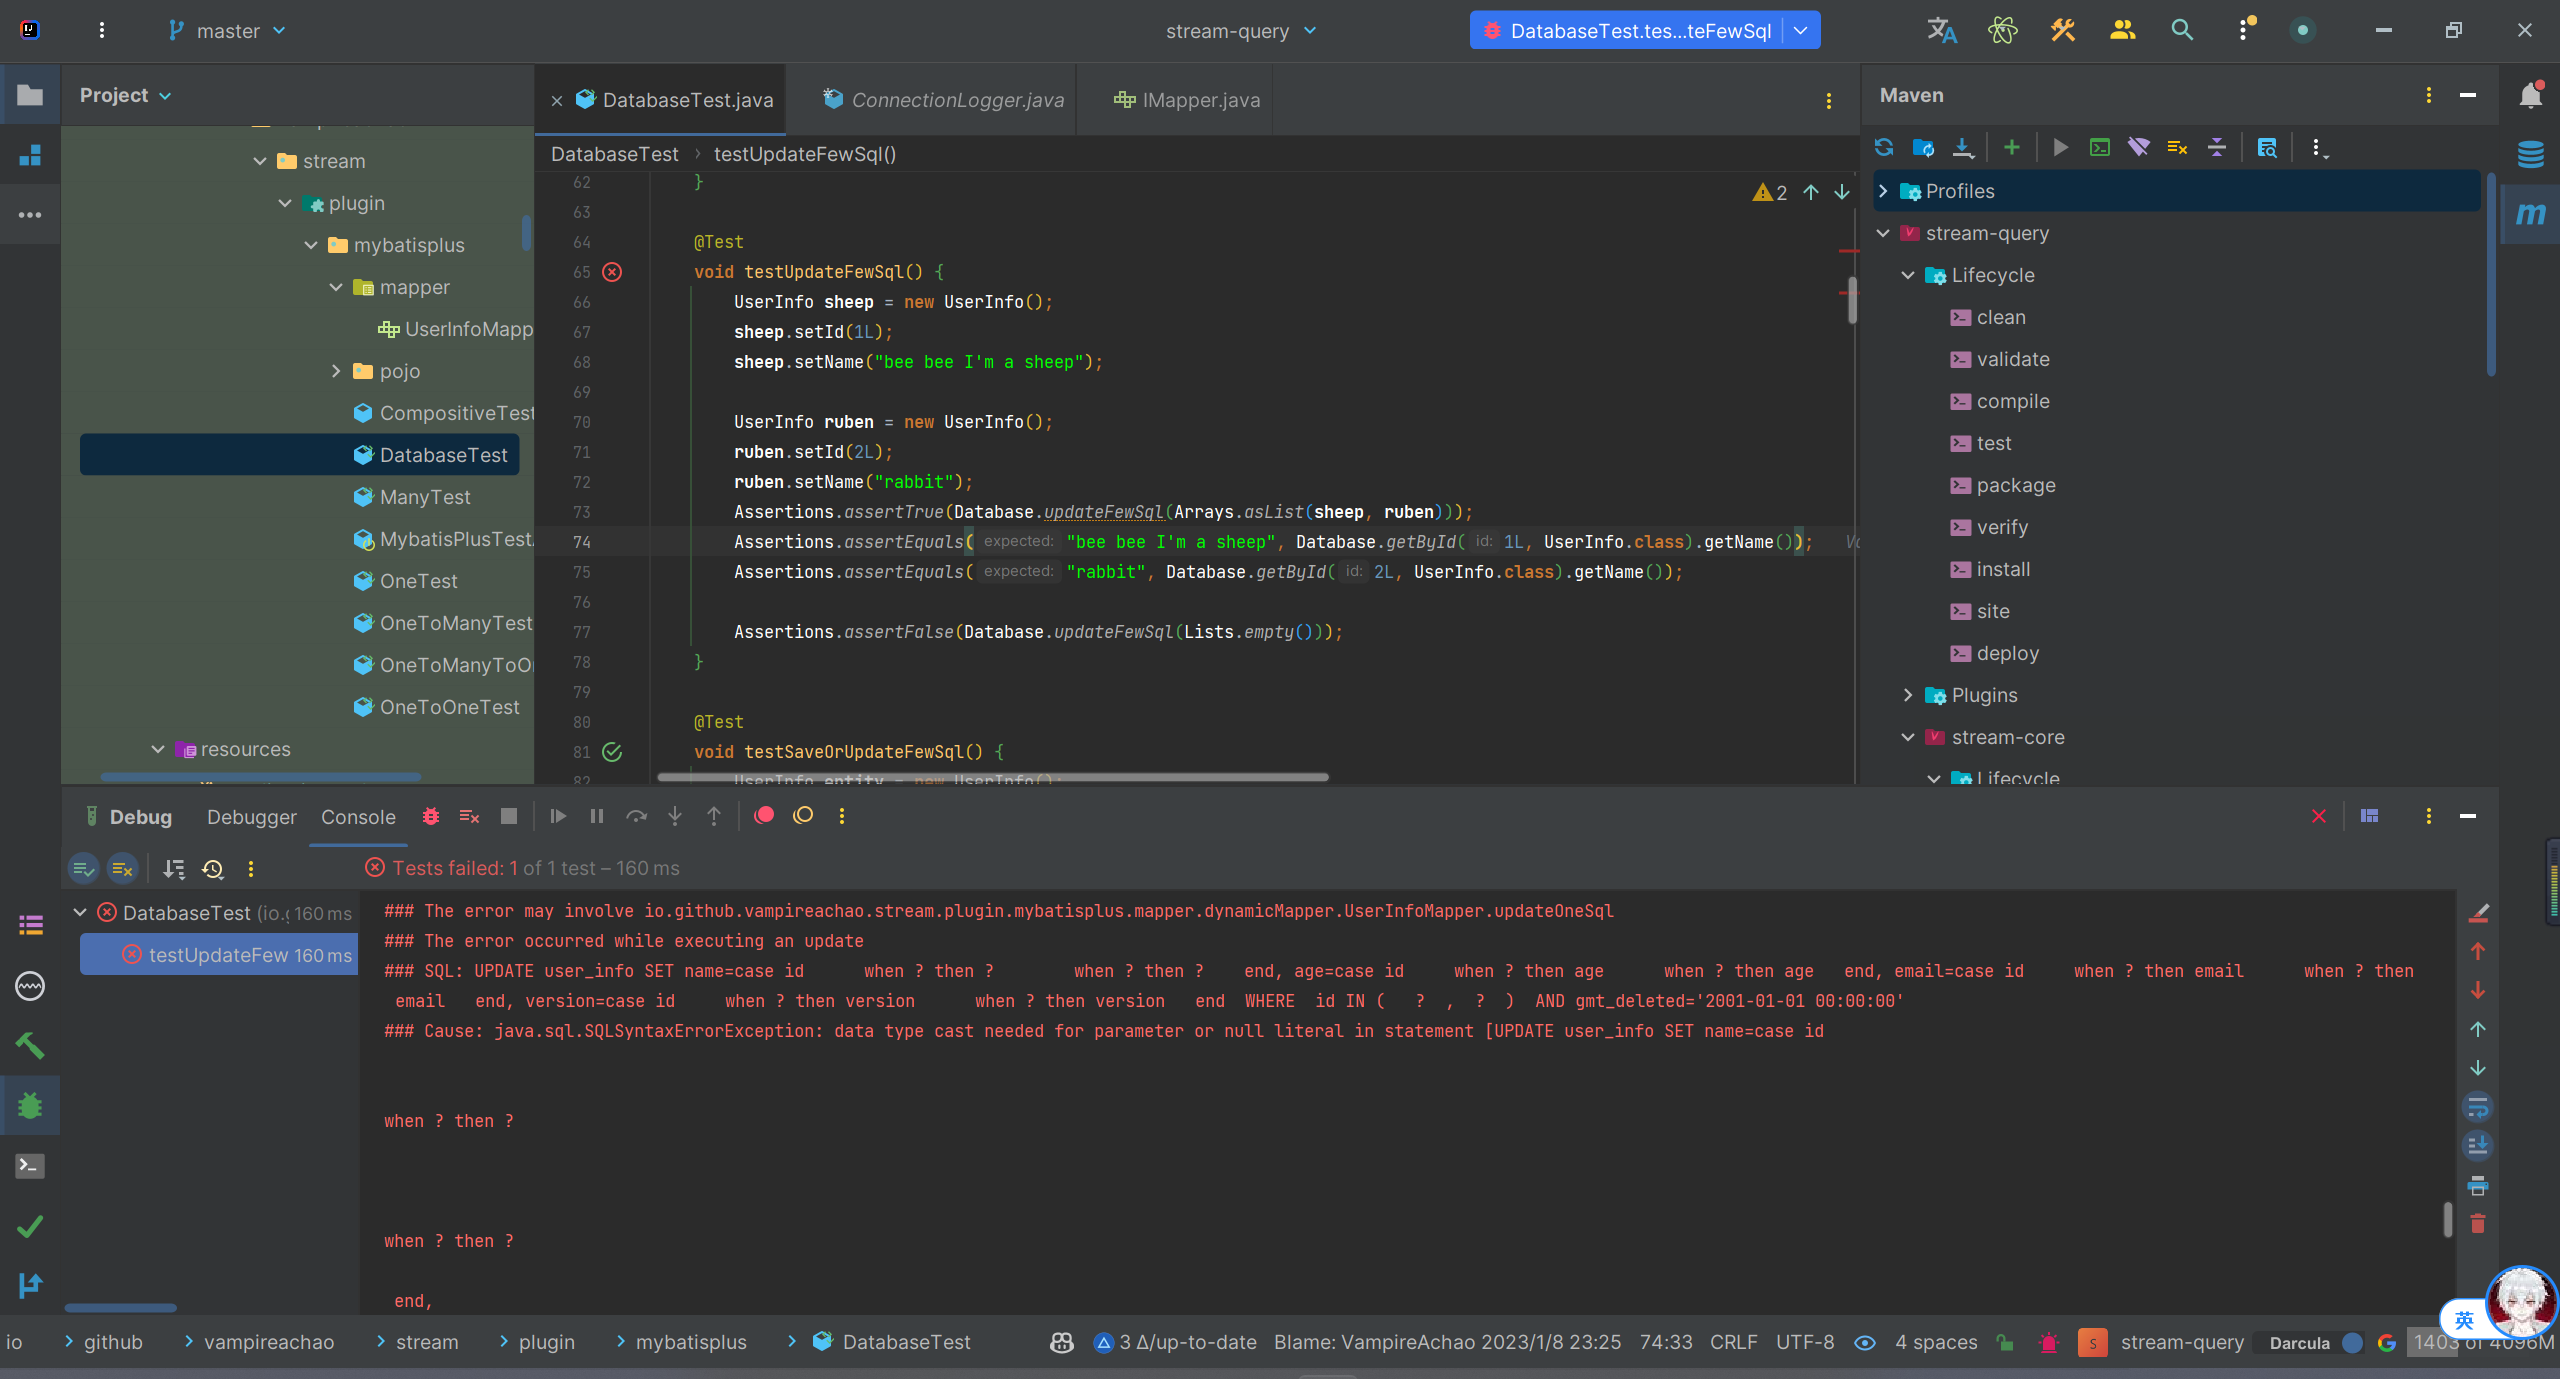Expand the pojo folder
This screenshot has width=2560, height=1379.
336,371
